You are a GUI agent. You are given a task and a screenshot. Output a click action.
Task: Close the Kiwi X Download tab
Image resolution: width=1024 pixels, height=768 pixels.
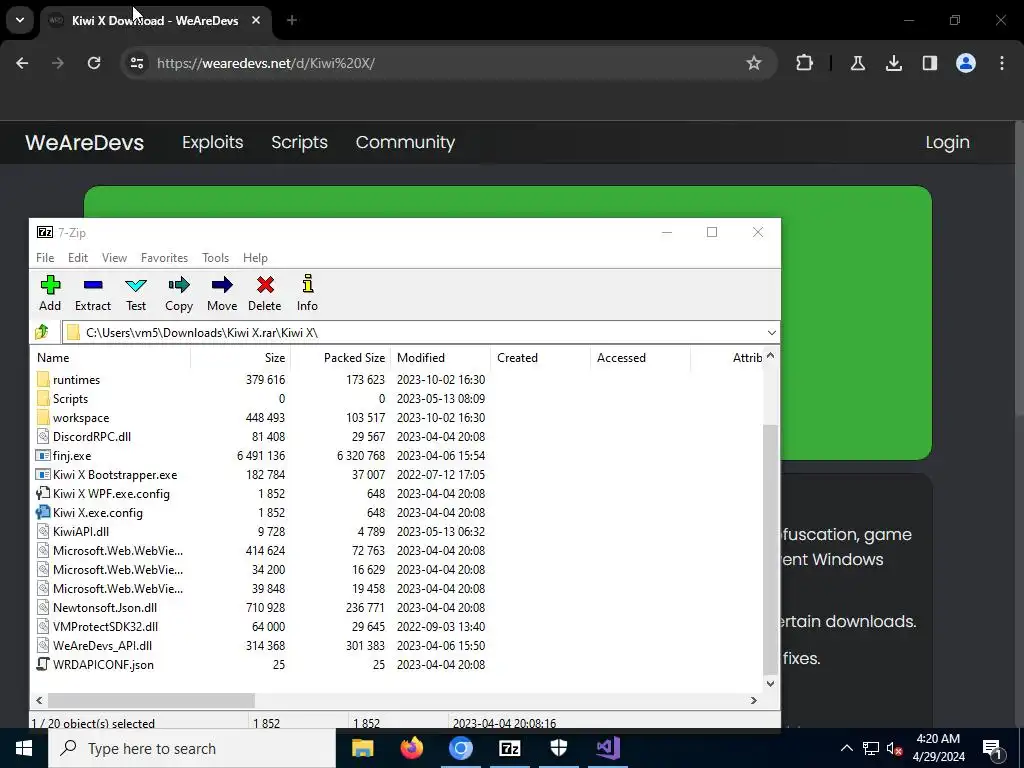coord(256,20)
